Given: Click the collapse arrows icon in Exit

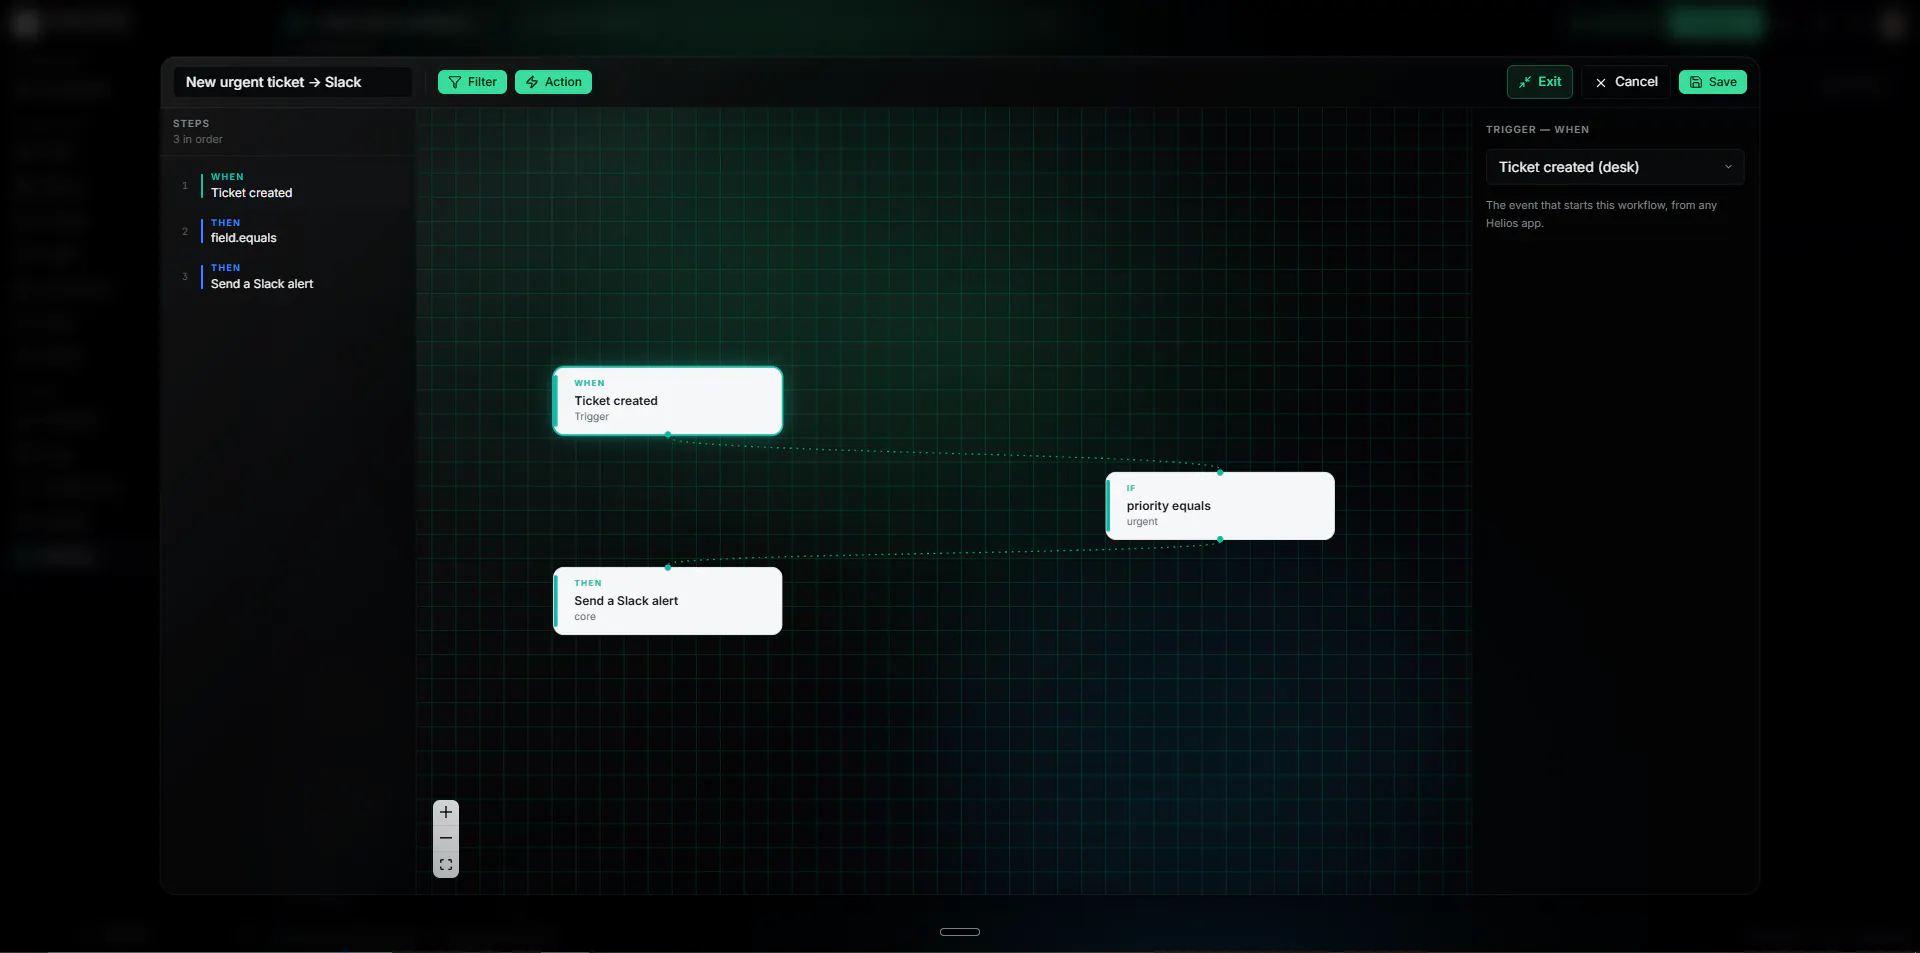Looking at the screenshot, I should [x=1525, y=82].
